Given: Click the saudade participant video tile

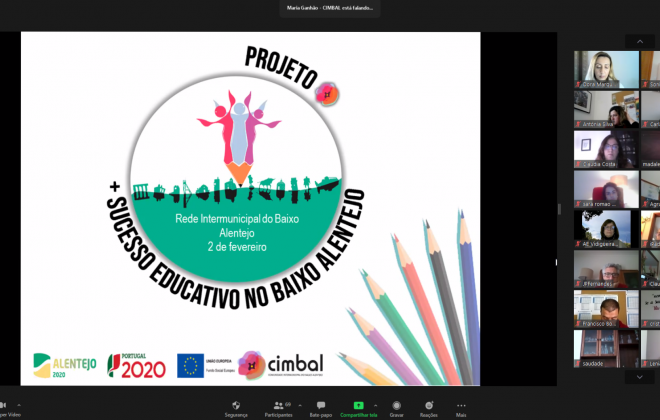Looking at the screenshot, I should 606,349.
